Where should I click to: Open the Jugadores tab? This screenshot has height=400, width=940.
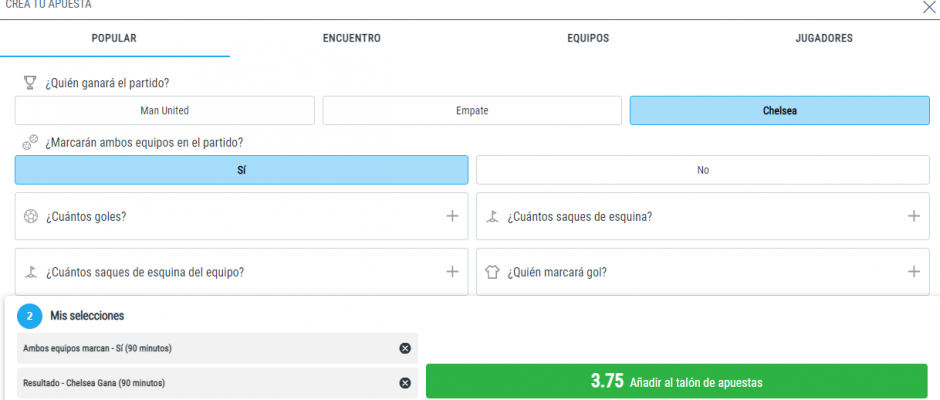pyautogui.click(x=823, y=38)
